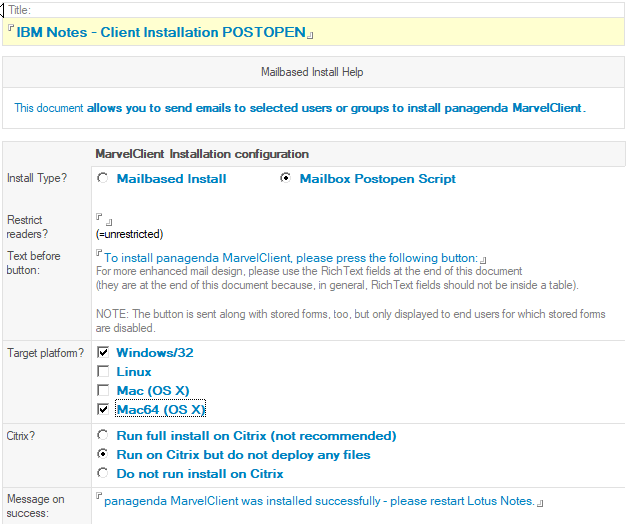Select Do not run install on Citrix
Viewport: 632px width, 524px height.
click(103, 473)
